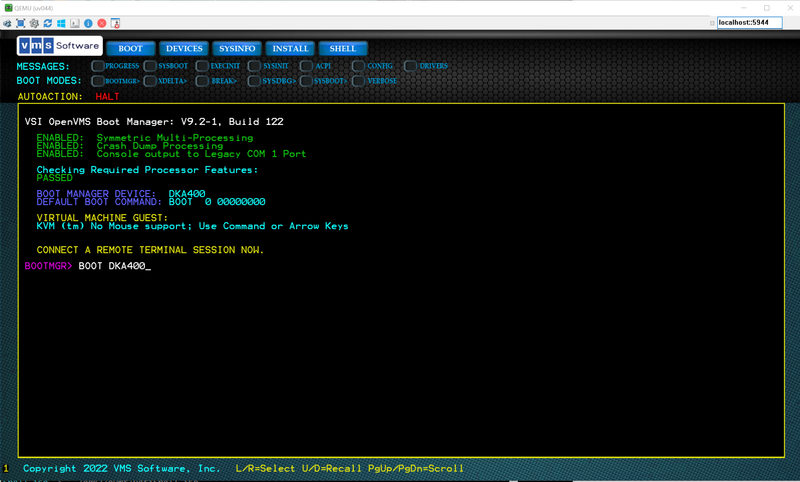Screen dimensions: 800x482
Task: Tick SYSDBG> boot mode checkbox
Action: click(254, 81)
